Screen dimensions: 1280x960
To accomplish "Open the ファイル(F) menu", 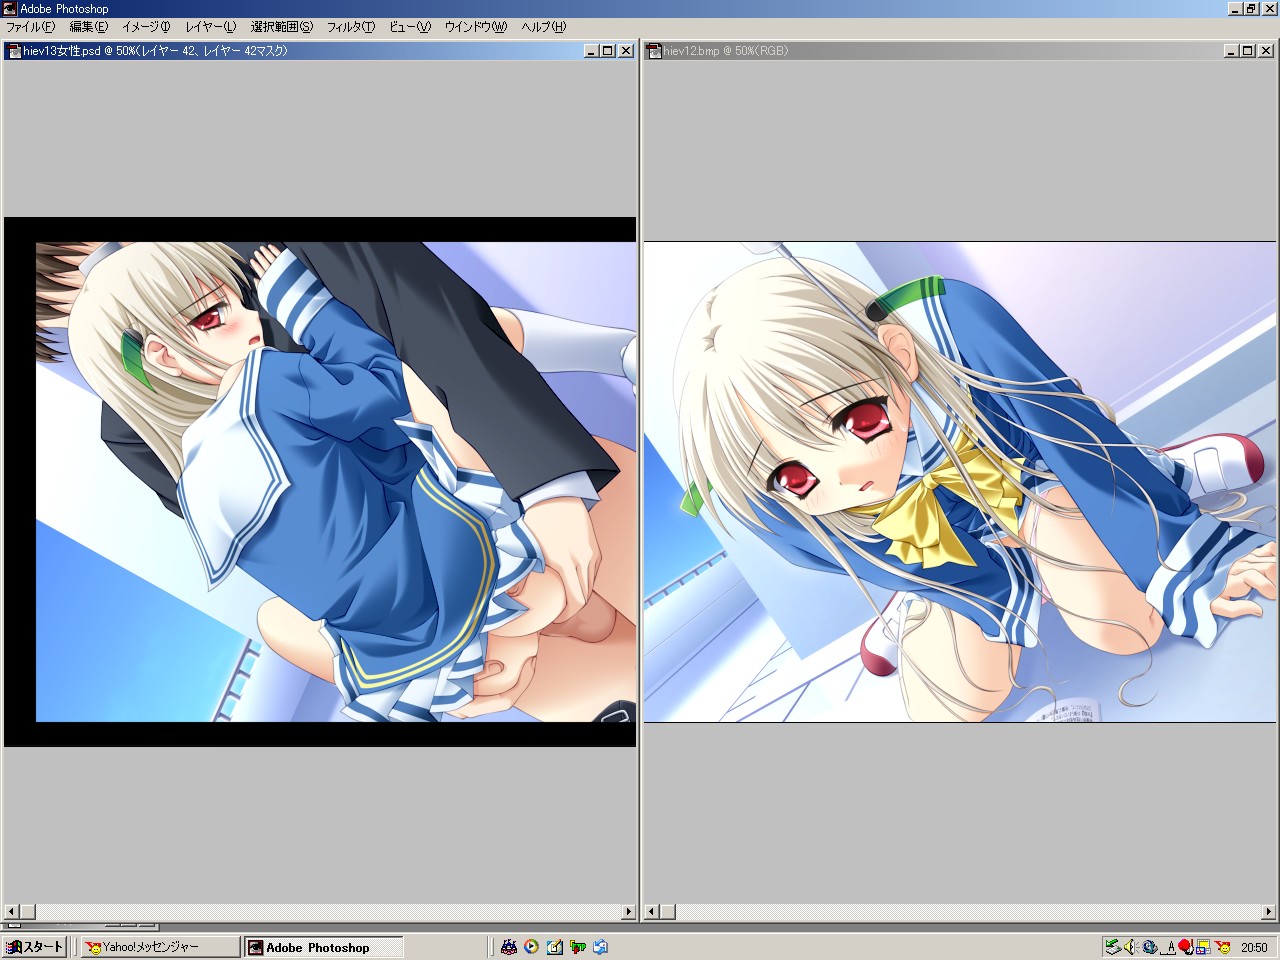I will coord(30,27).
